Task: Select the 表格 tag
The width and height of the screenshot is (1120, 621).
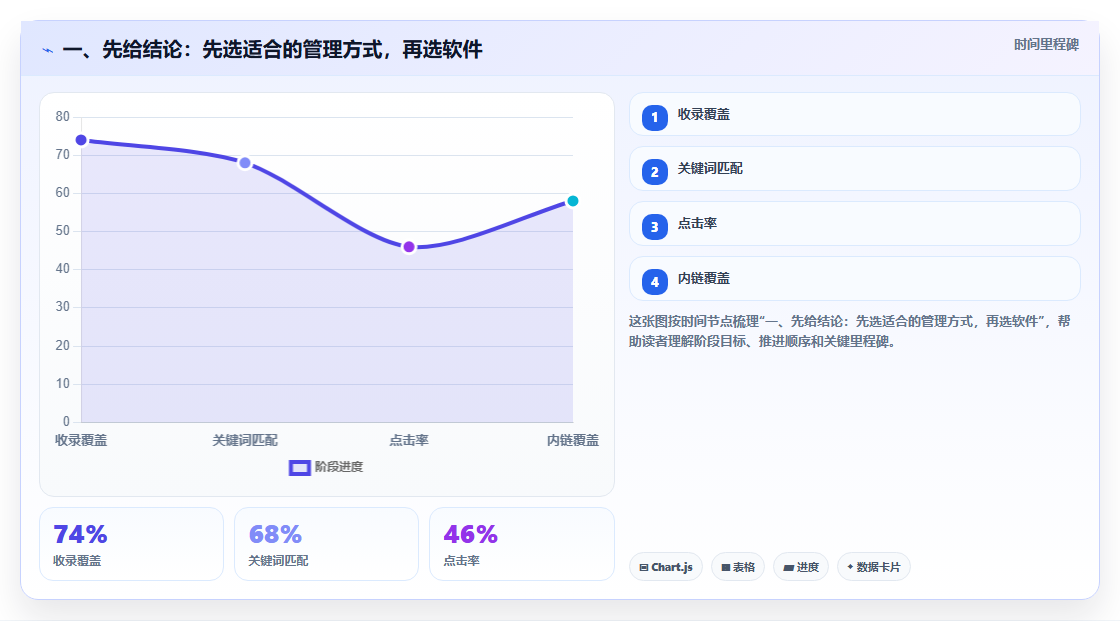Action: (x=738, y=567)
